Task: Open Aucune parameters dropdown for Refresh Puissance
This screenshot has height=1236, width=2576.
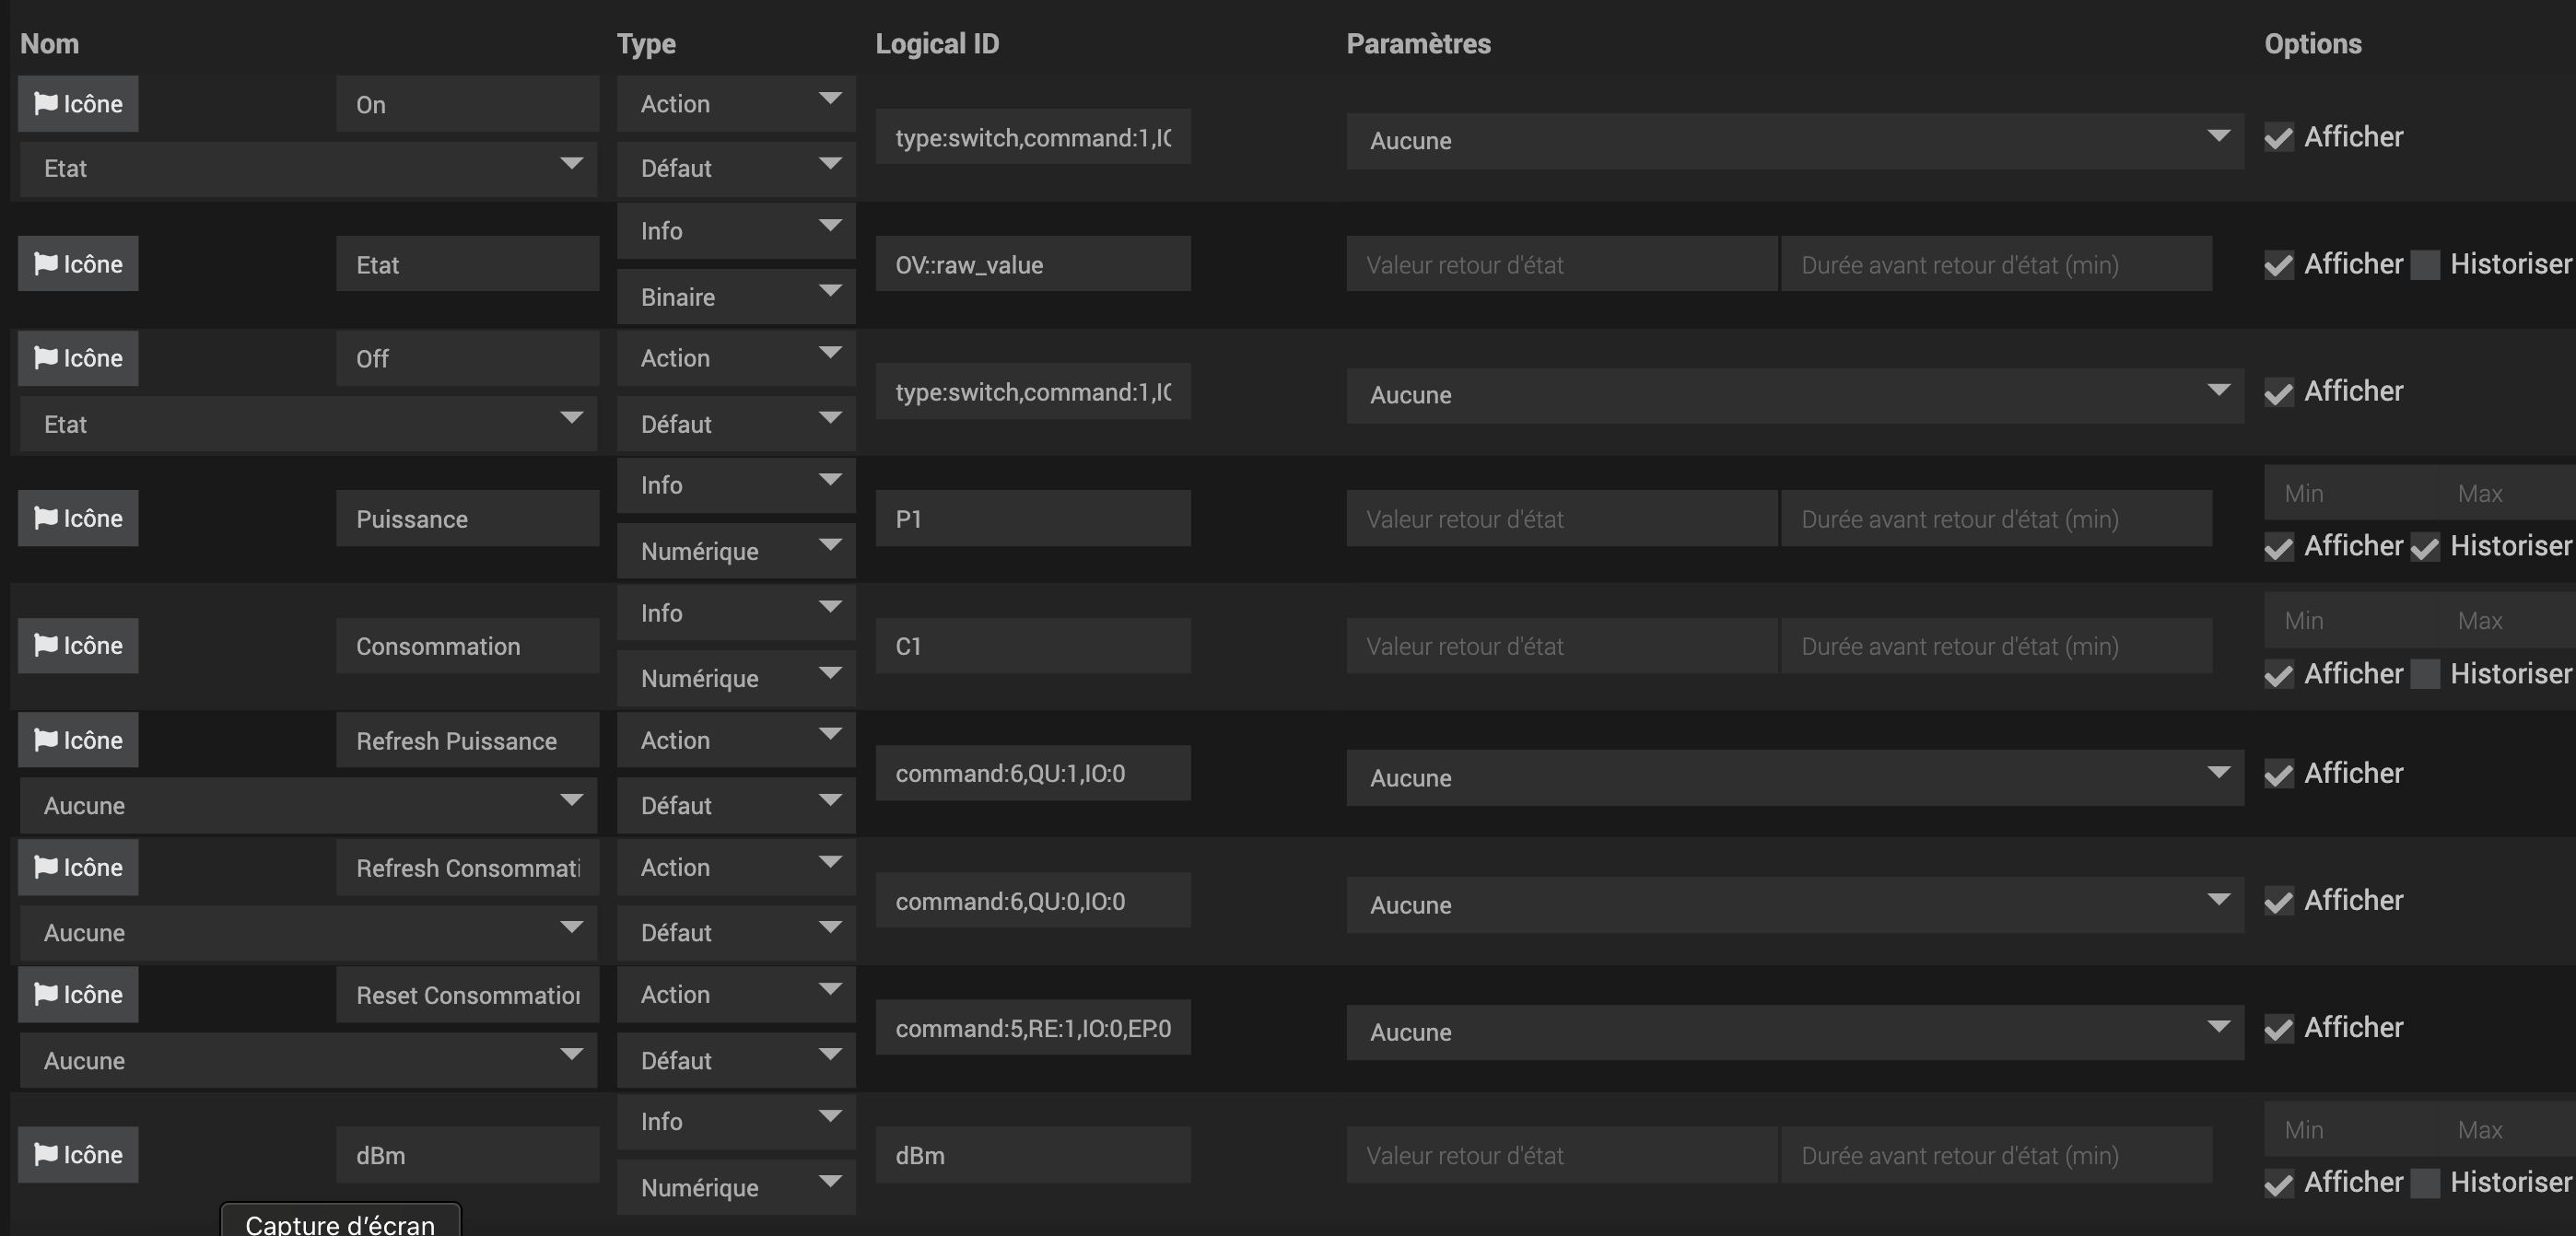Action: click(x=1794, y=778)
